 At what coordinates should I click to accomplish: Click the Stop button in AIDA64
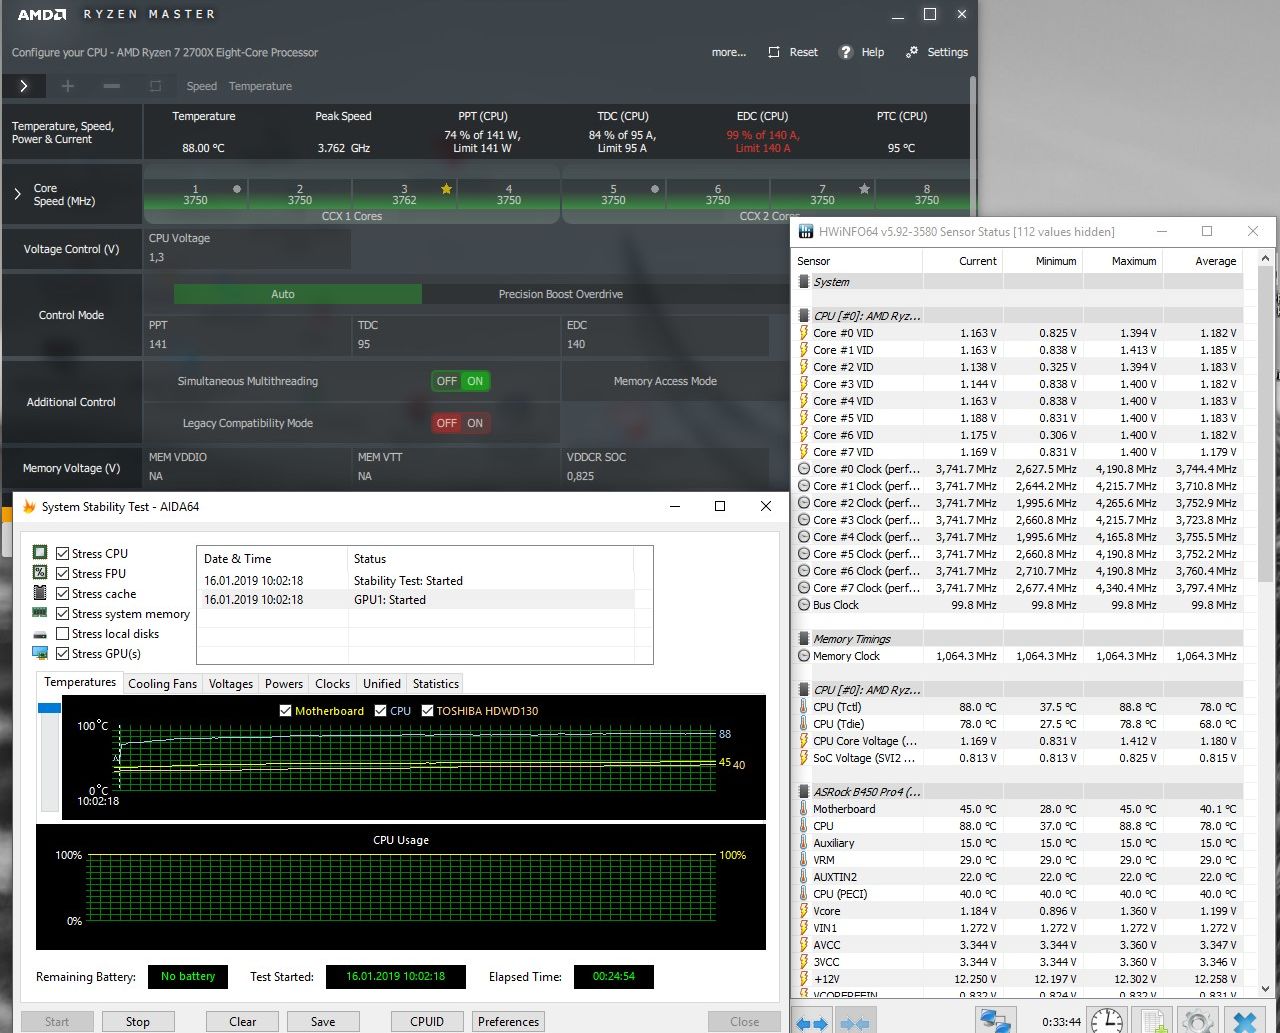pos(138,1022)
